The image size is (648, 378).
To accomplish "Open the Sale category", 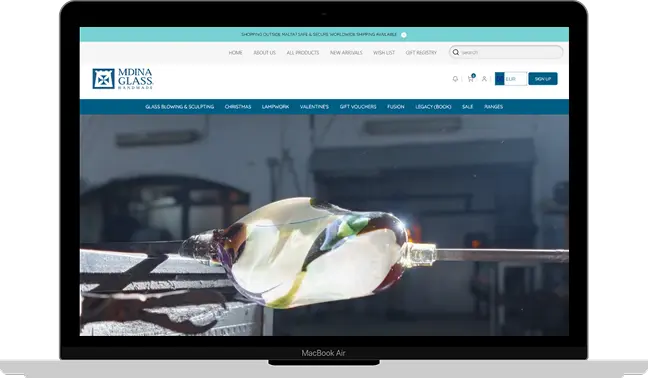I will click(467, 107).
